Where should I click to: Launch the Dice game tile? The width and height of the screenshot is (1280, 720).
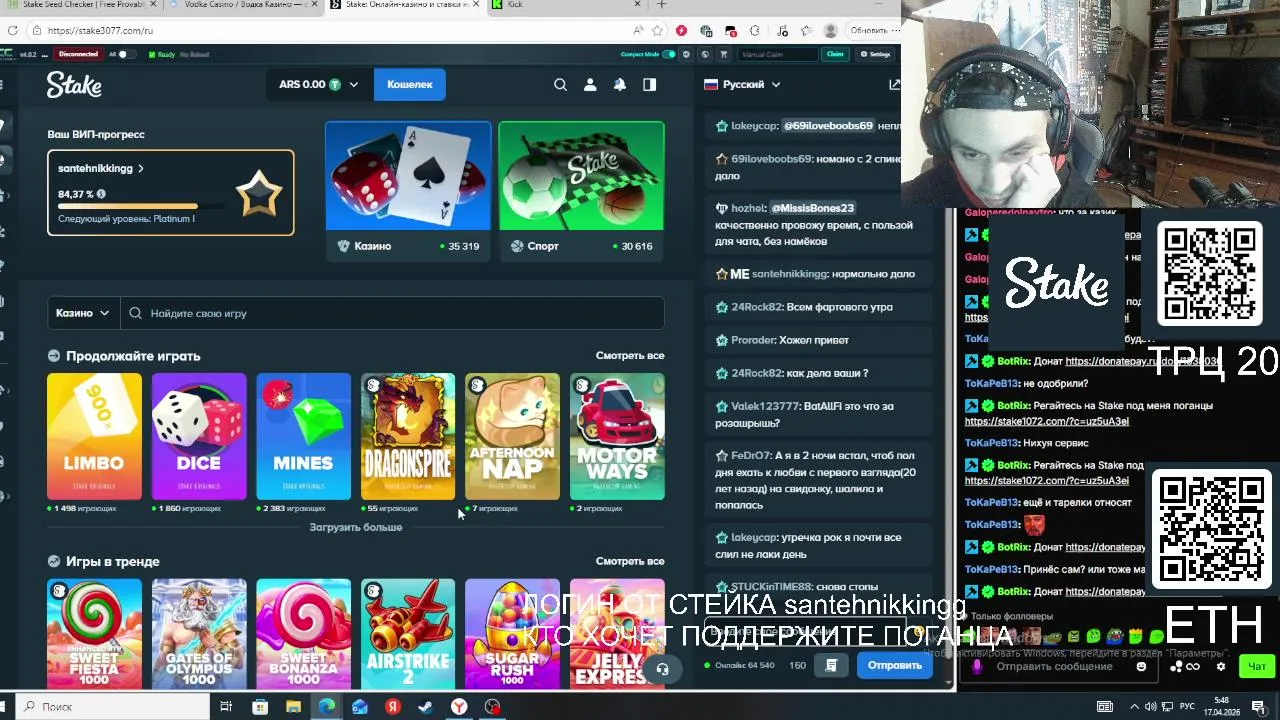(199, 436)
